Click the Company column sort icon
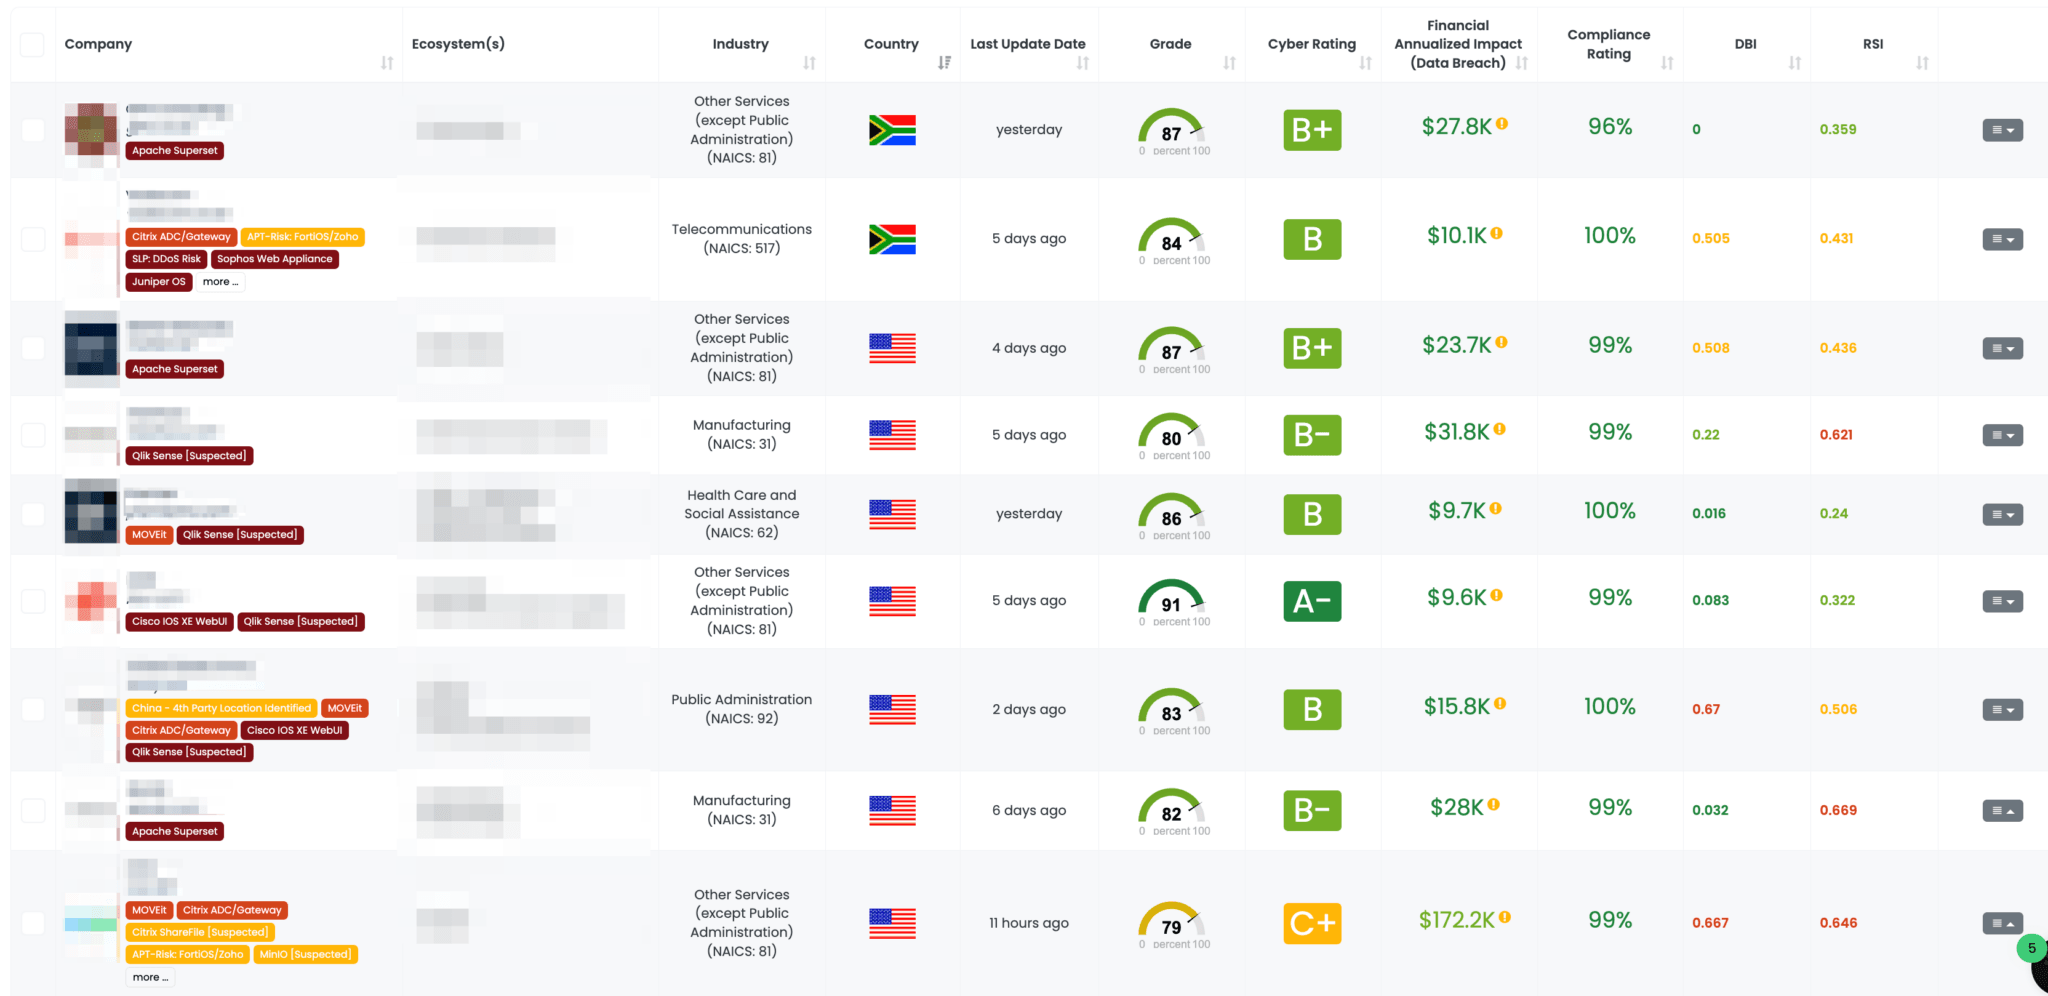The image size is (2048, 996). pos(387,63)
